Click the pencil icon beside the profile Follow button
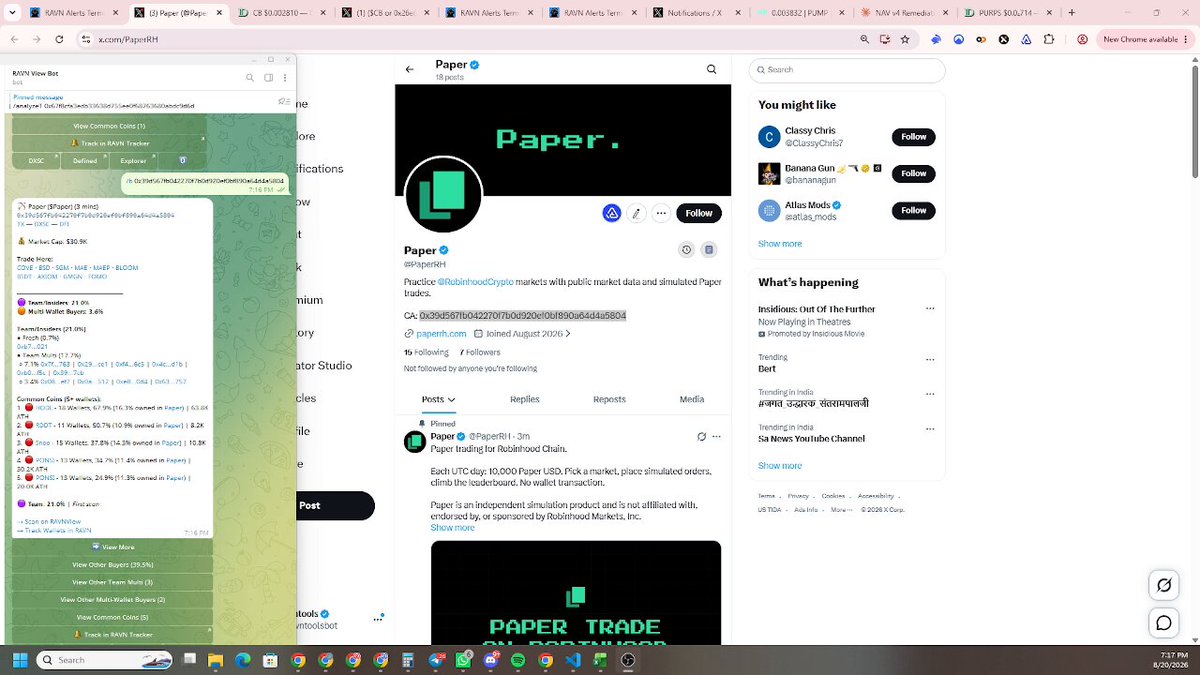1200x675 pixels. 636,213
